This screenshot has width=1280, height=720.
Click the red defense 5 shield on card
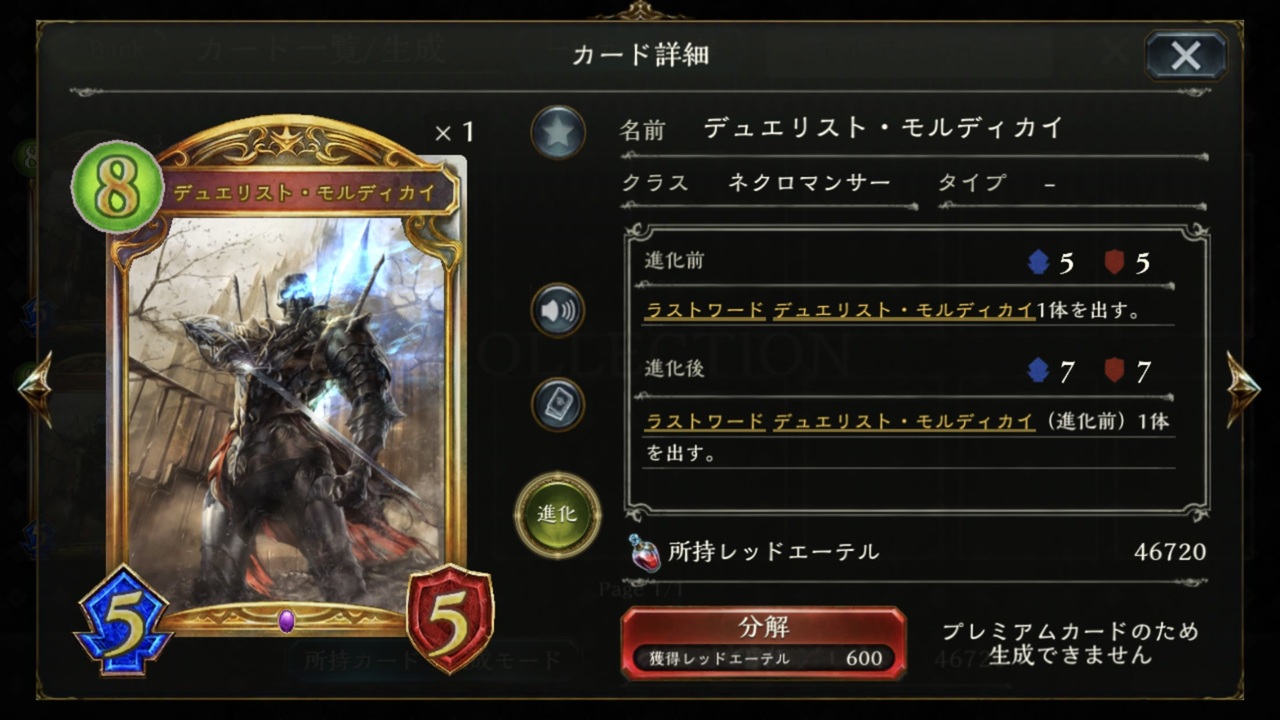(450, 618)
